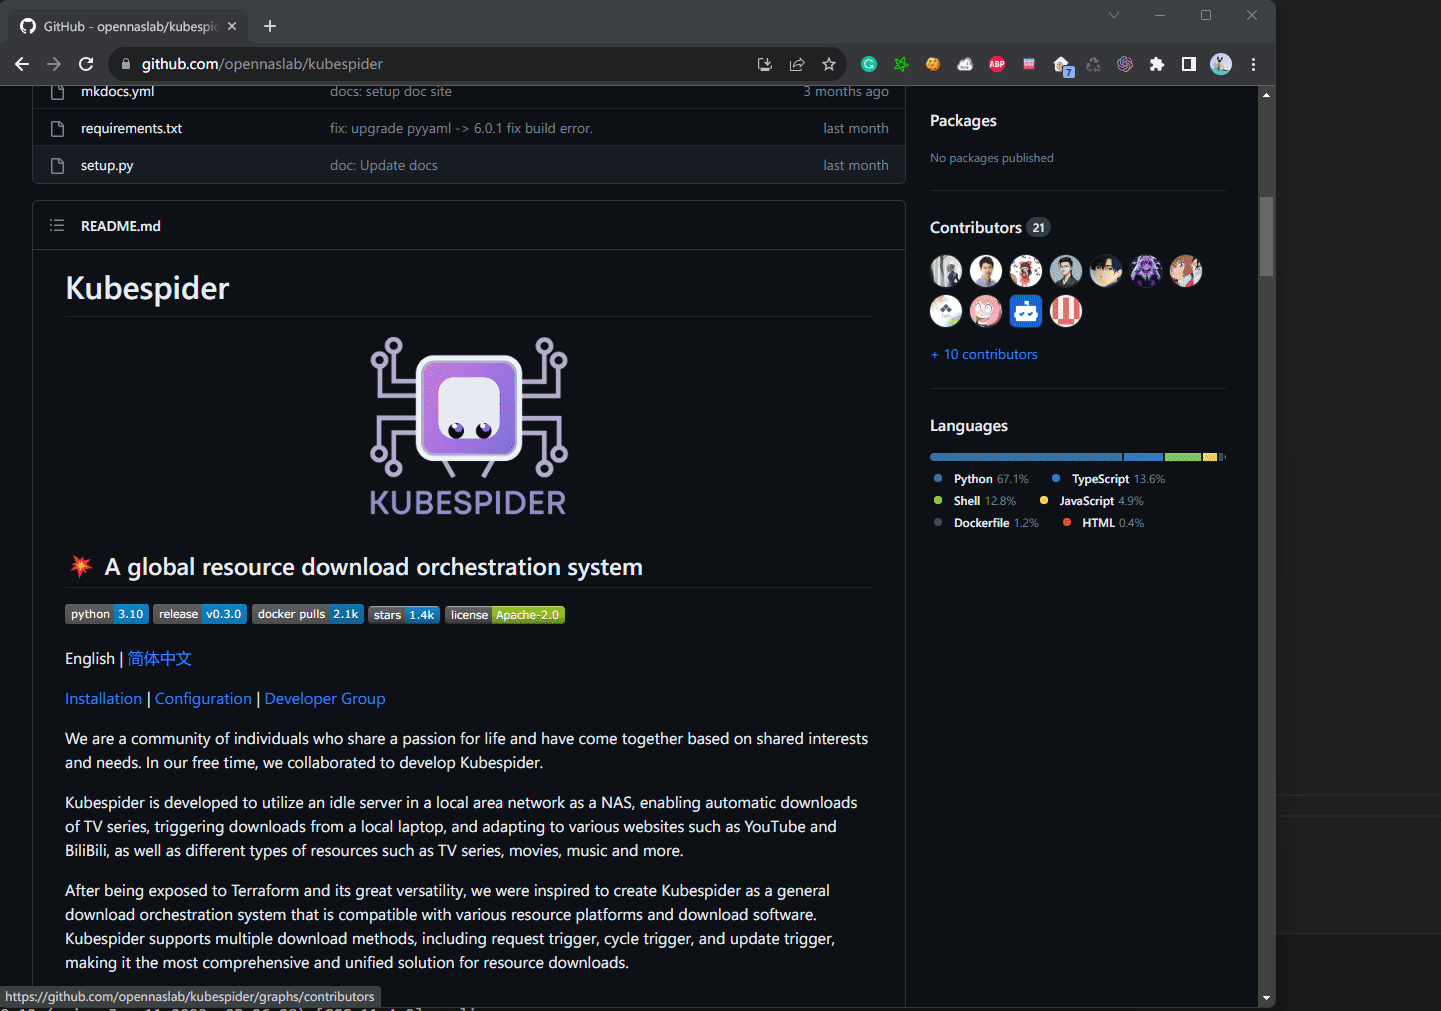Screen dimensions: 1441x1011
Task: Click the Python segment of language bar
Action: click(1026, 457)
